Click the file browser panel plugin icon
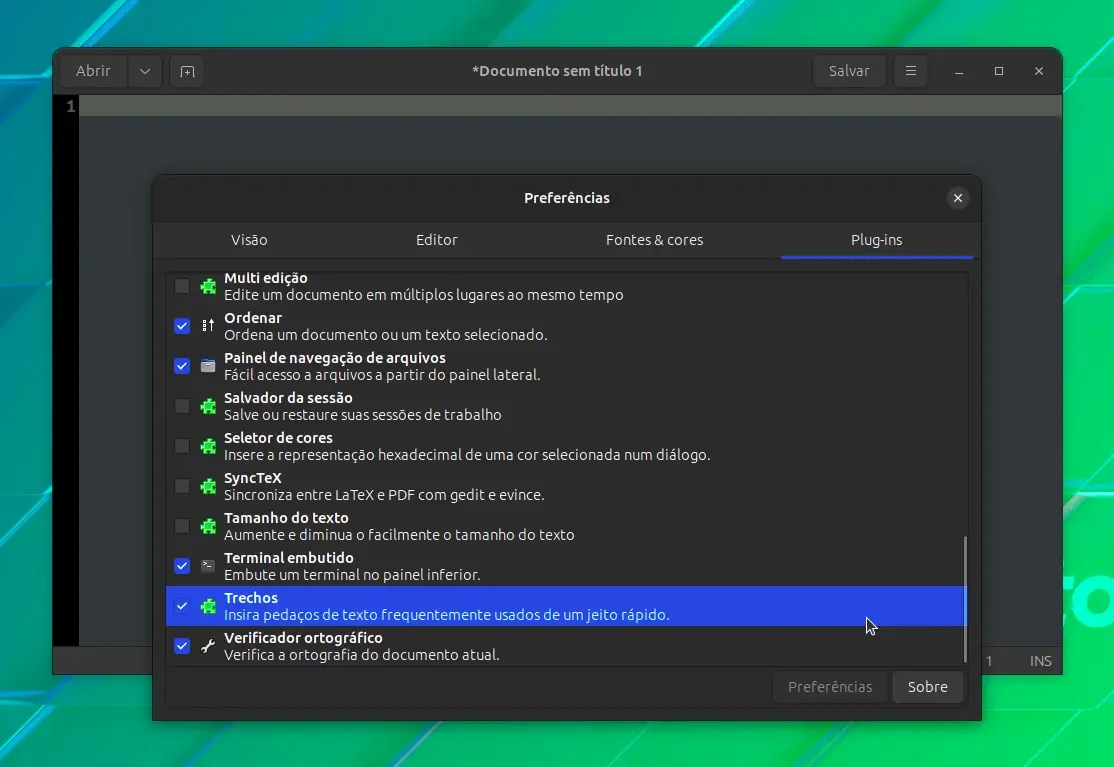Viewport: 1114px width, 767px height. (208, 366)
